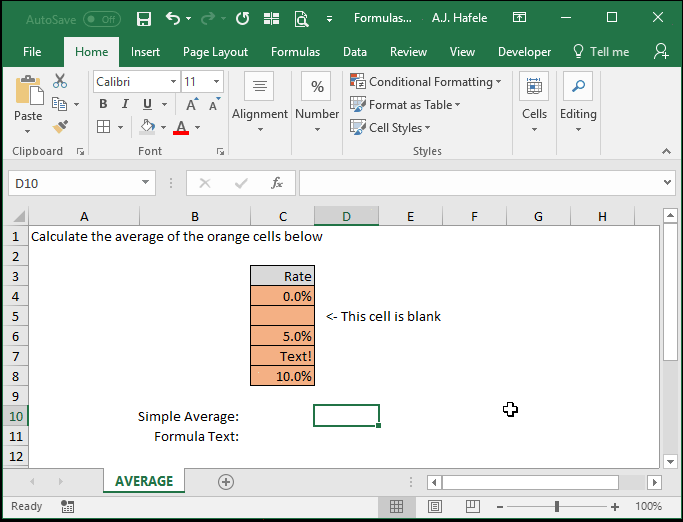The width and height of the screenshot is (683, 522).
Task: Click the Tell me search box
Action: pyautogui.click(x=601, y=52)
